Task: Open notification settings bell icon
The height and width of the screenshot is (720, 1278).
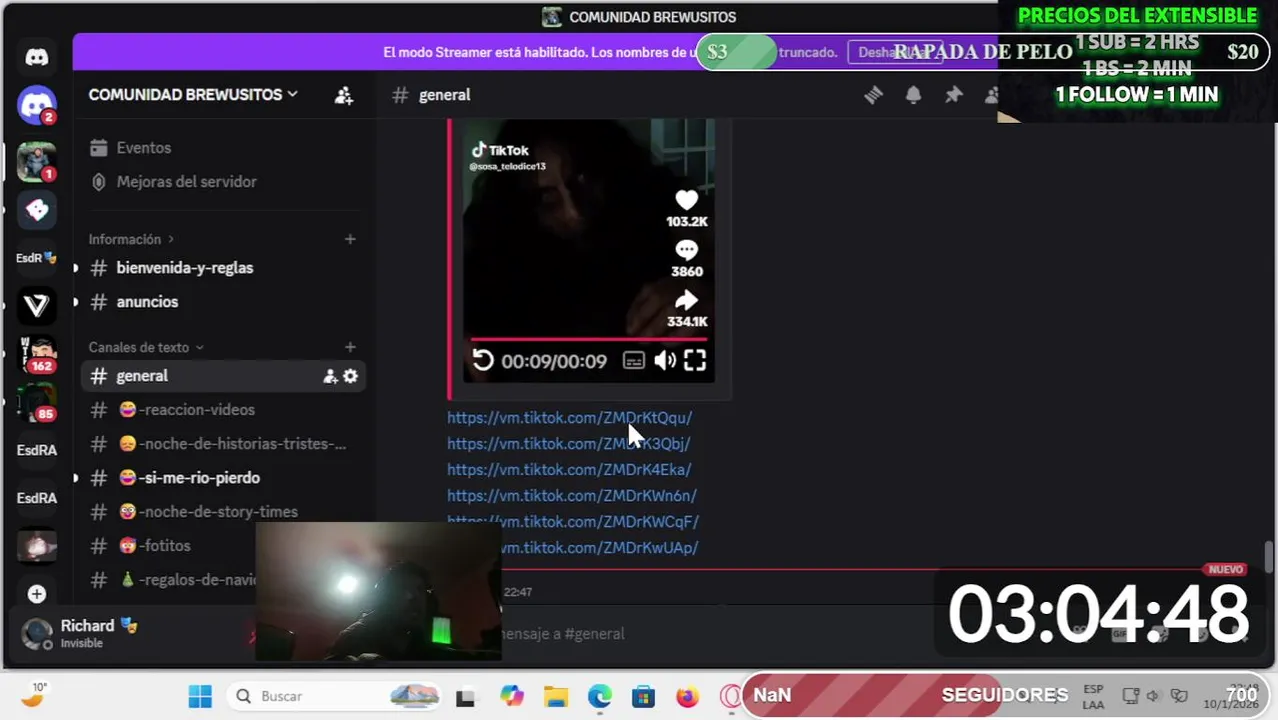Action: [913, 95]
